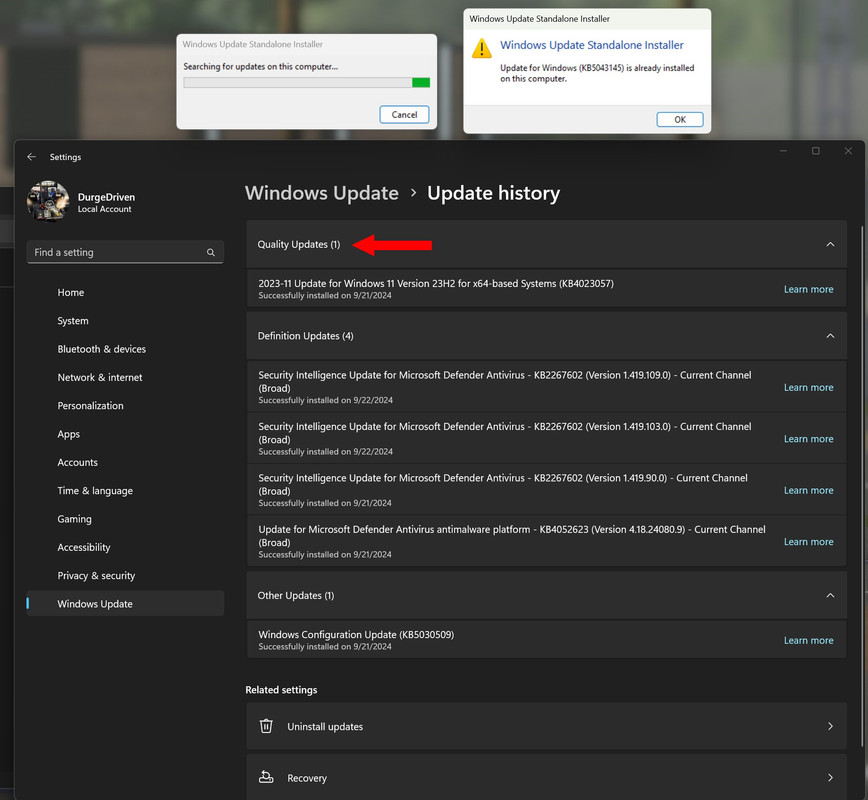868x800 pixels.
Task: Collapse the Quality Updates section
Action: point(830,244)
